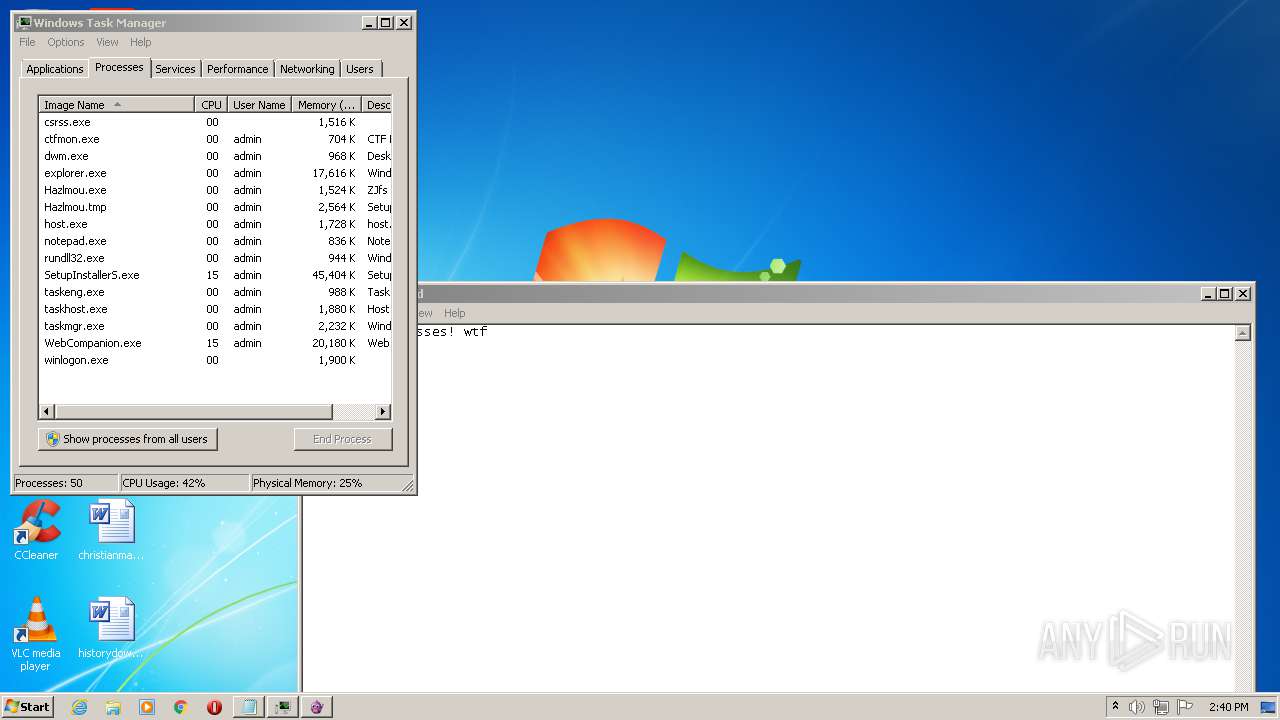Click the process list horizontal scrollbar thumb
Screen dimensions: 1280x720
[x=194, y=412]
